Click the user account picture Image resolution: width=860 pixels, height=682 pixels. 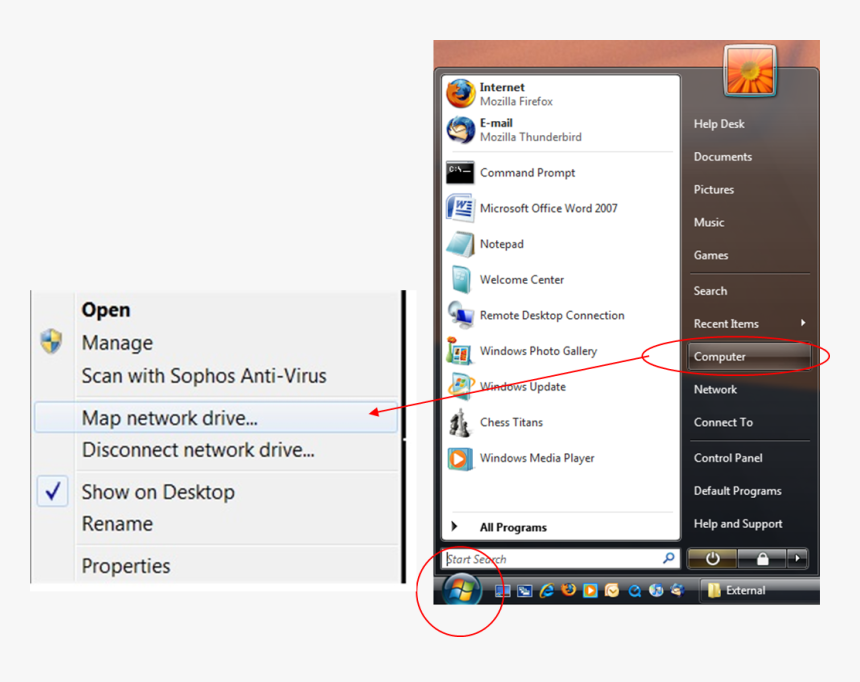(x=750, y=71)
